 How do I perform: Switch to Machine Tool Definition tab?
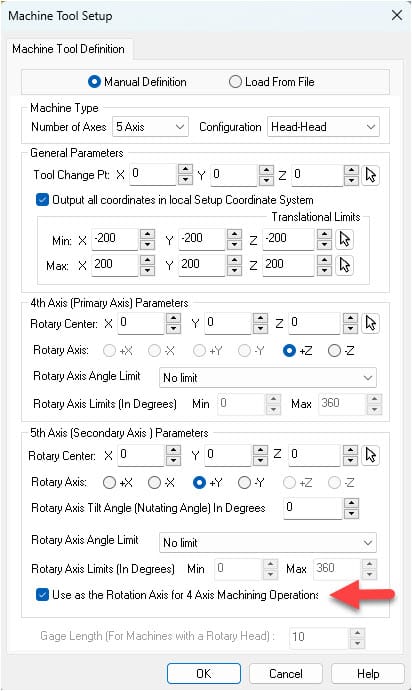pos(69,49)
